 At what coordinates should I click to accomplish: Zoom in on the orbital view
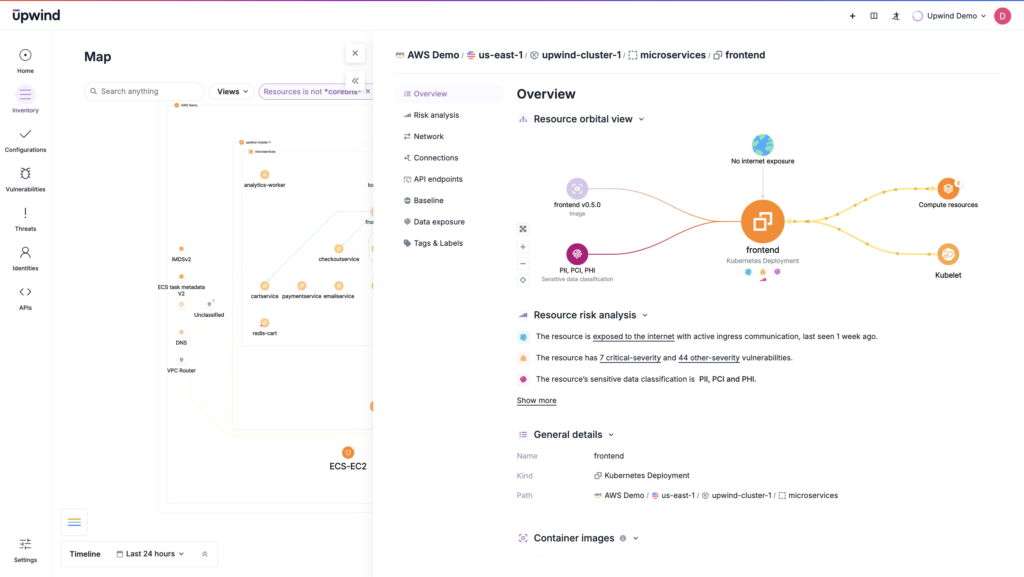pos(523,247)
